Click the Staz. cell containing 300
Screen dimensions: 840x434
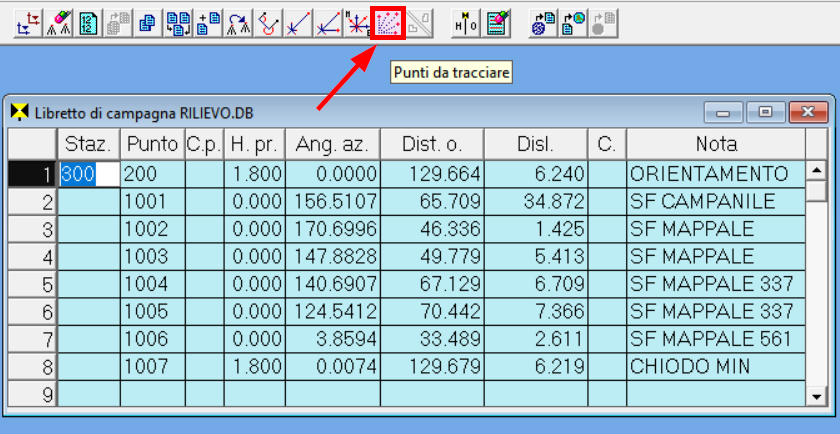tap(89, 174)
